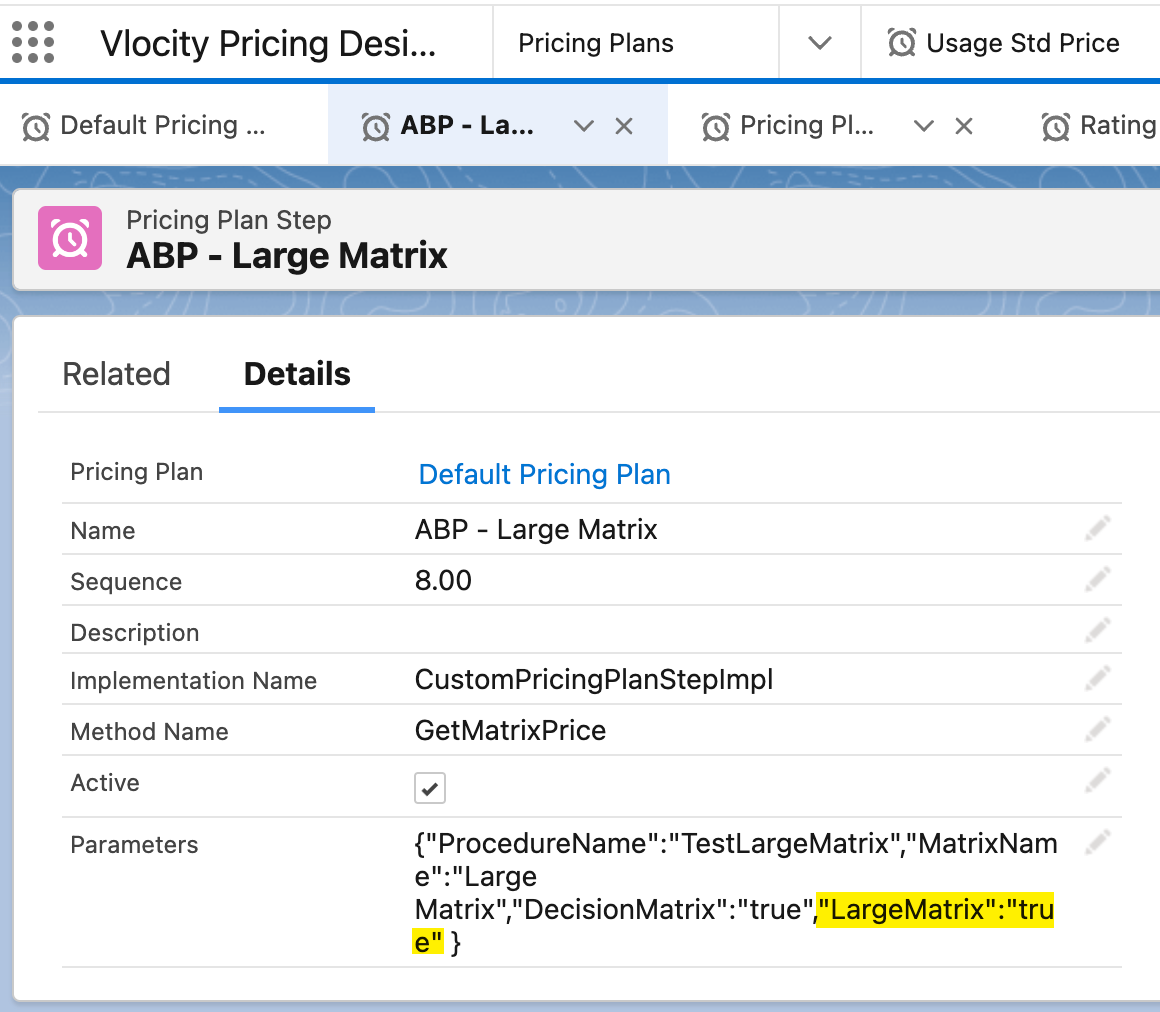
Task: Click the CustomPricingPlanStepImpl value
Action: (593, 680)
